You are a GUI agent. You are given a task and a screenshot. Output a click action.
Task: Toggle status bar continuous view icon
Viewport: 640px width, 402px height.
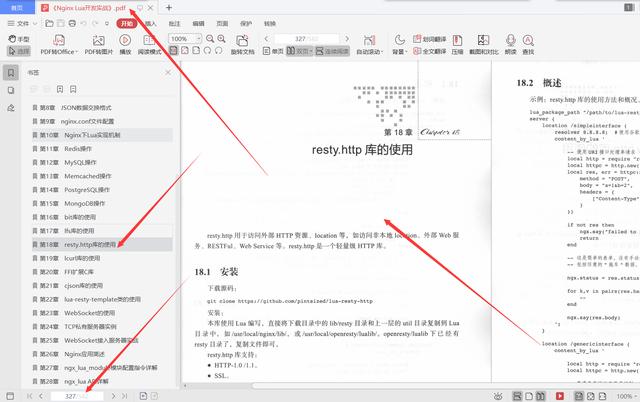click(x=517, y=396)
